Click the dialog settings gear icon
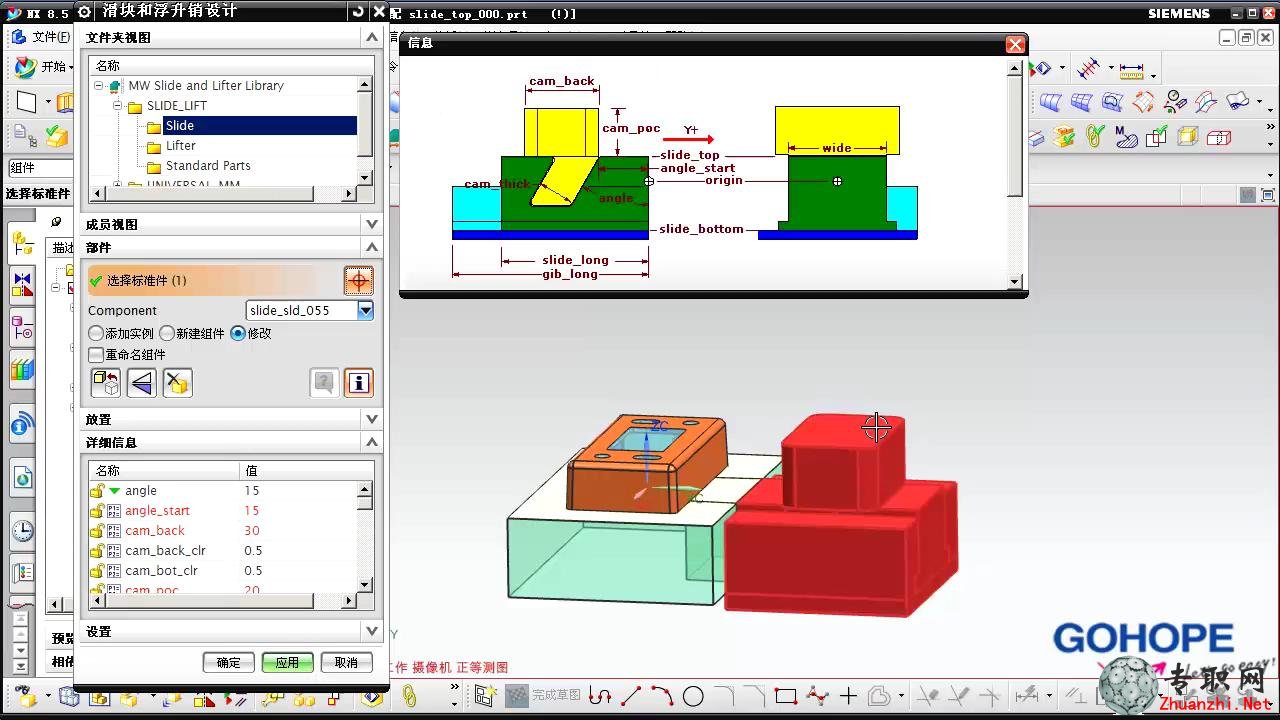This screenshot has width=1280, height=720. point(84,11)
